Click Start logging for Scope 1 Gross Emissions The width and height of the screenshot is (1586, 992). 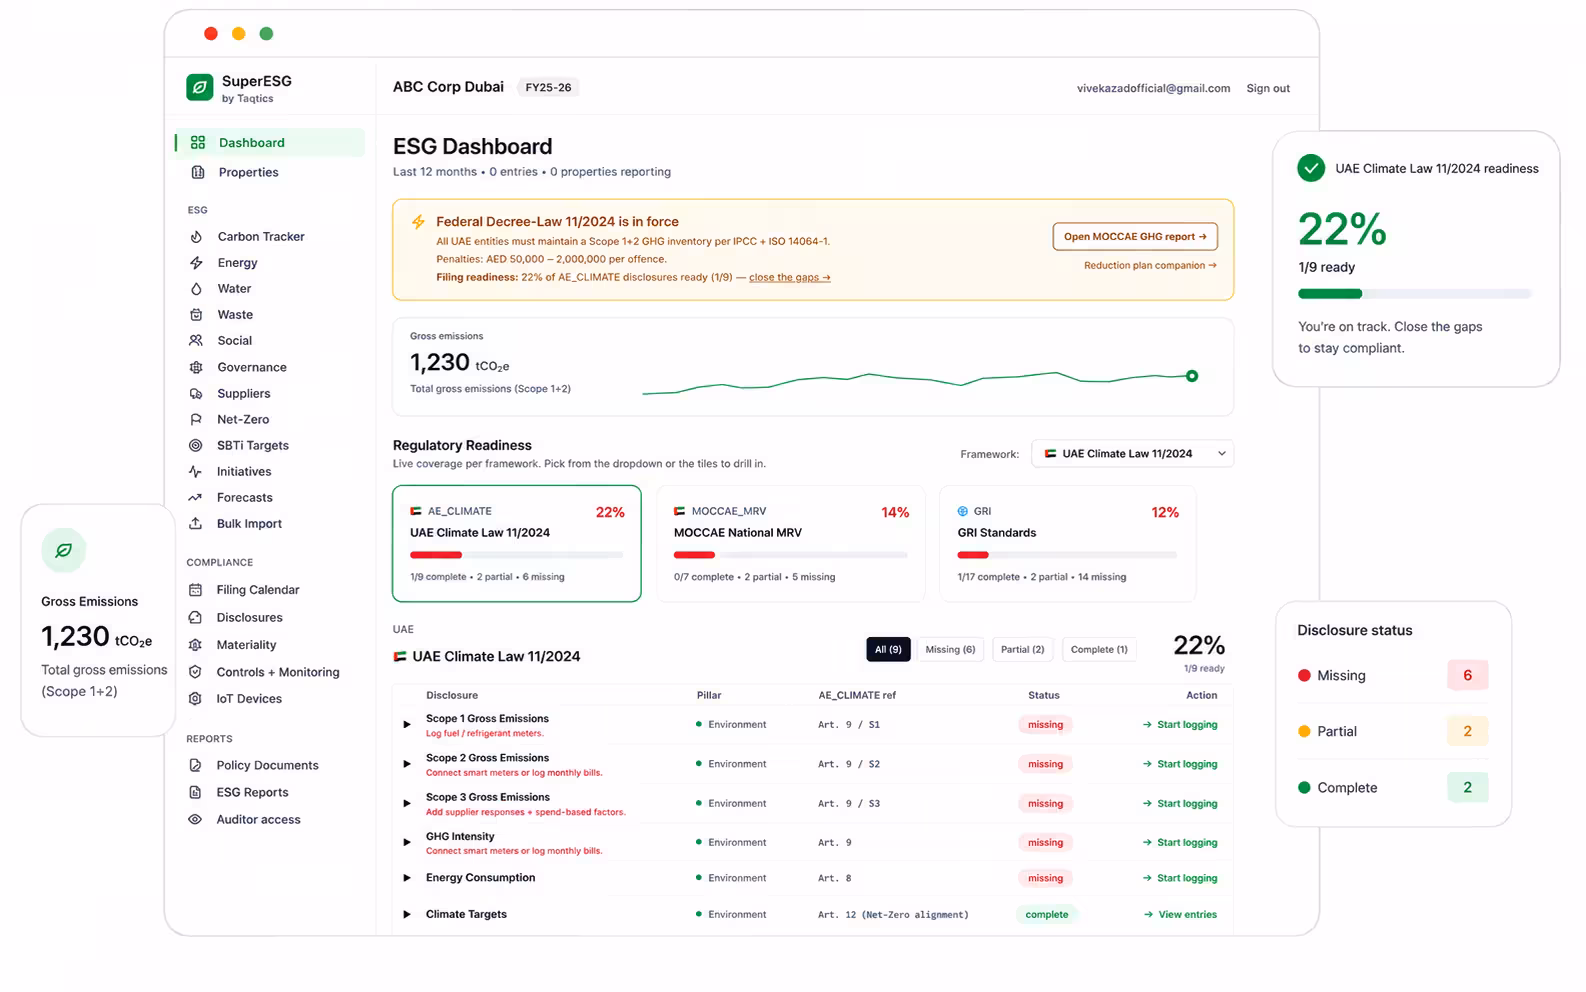1180,725
